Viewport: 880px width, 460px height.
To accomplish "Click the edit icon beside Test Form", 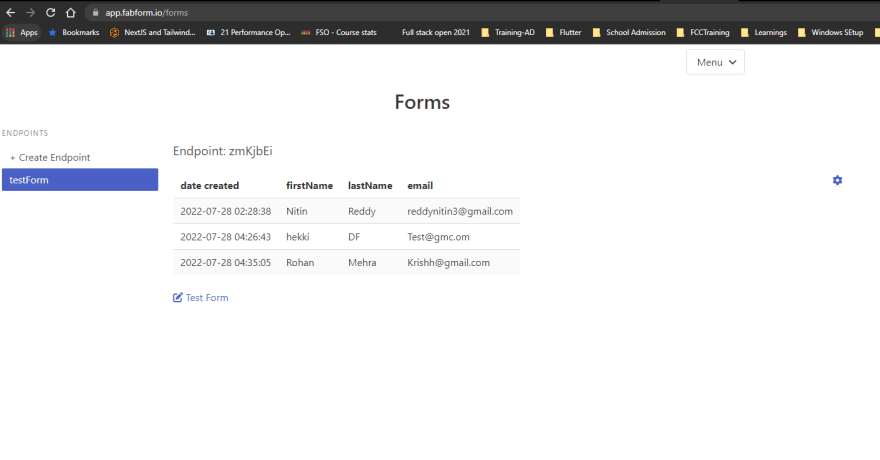I will click(177, 297).
